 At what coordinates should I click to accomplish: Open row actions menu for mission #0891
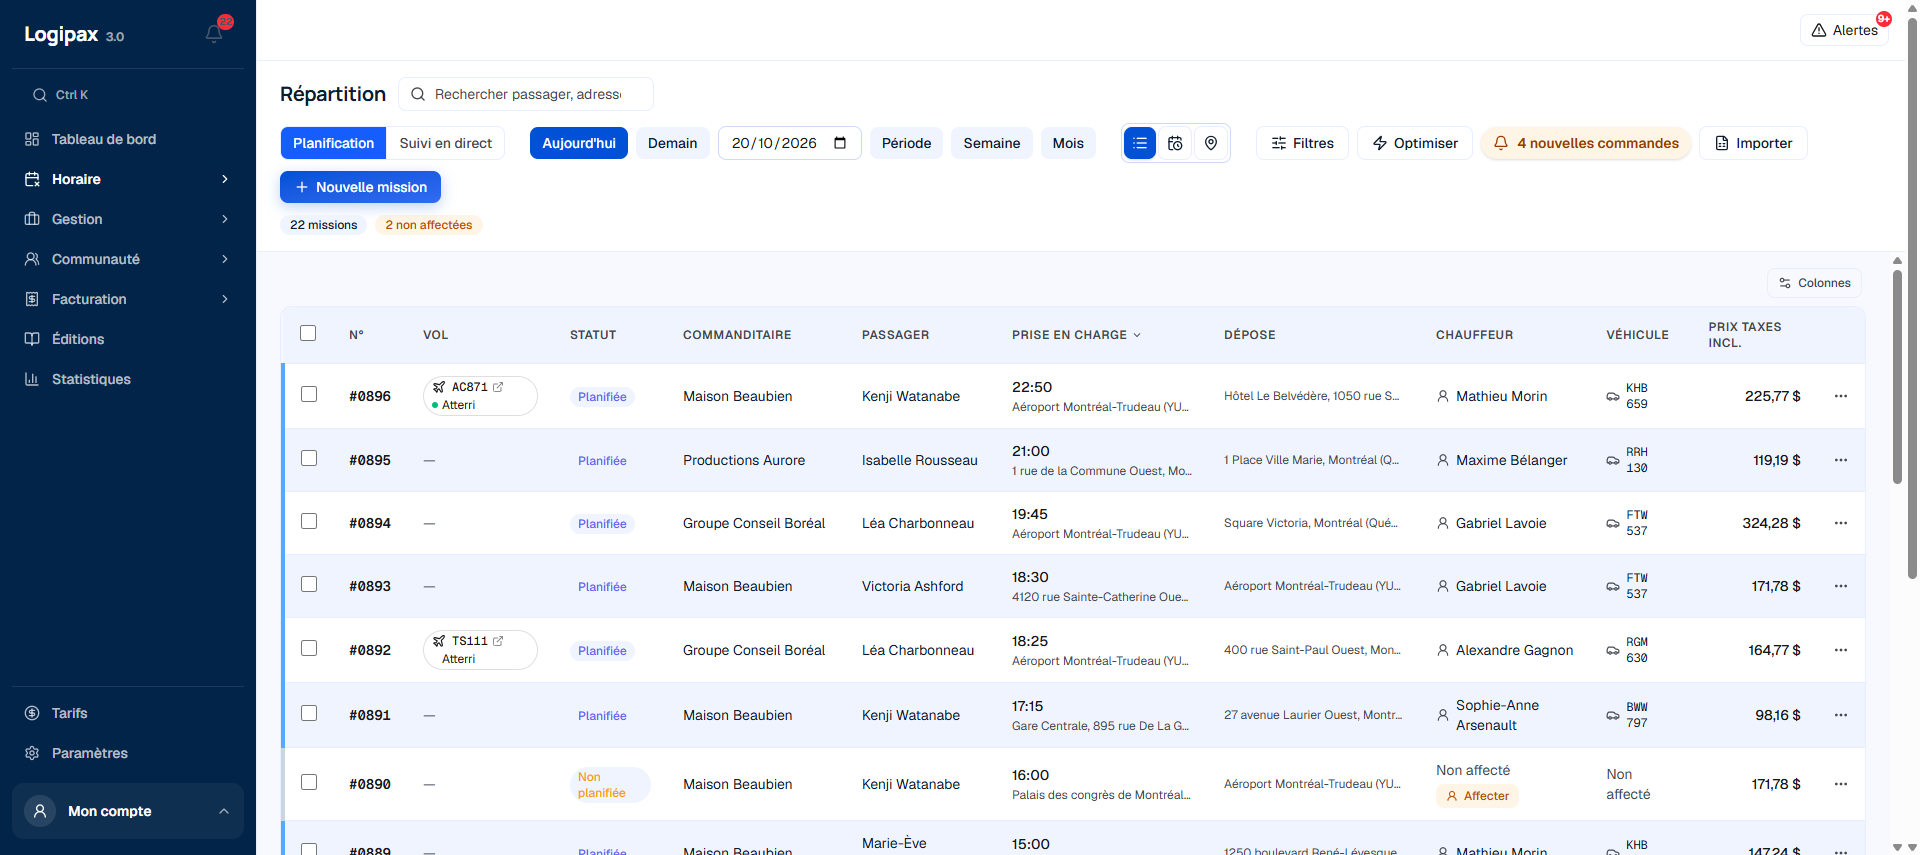(1840, 715)
